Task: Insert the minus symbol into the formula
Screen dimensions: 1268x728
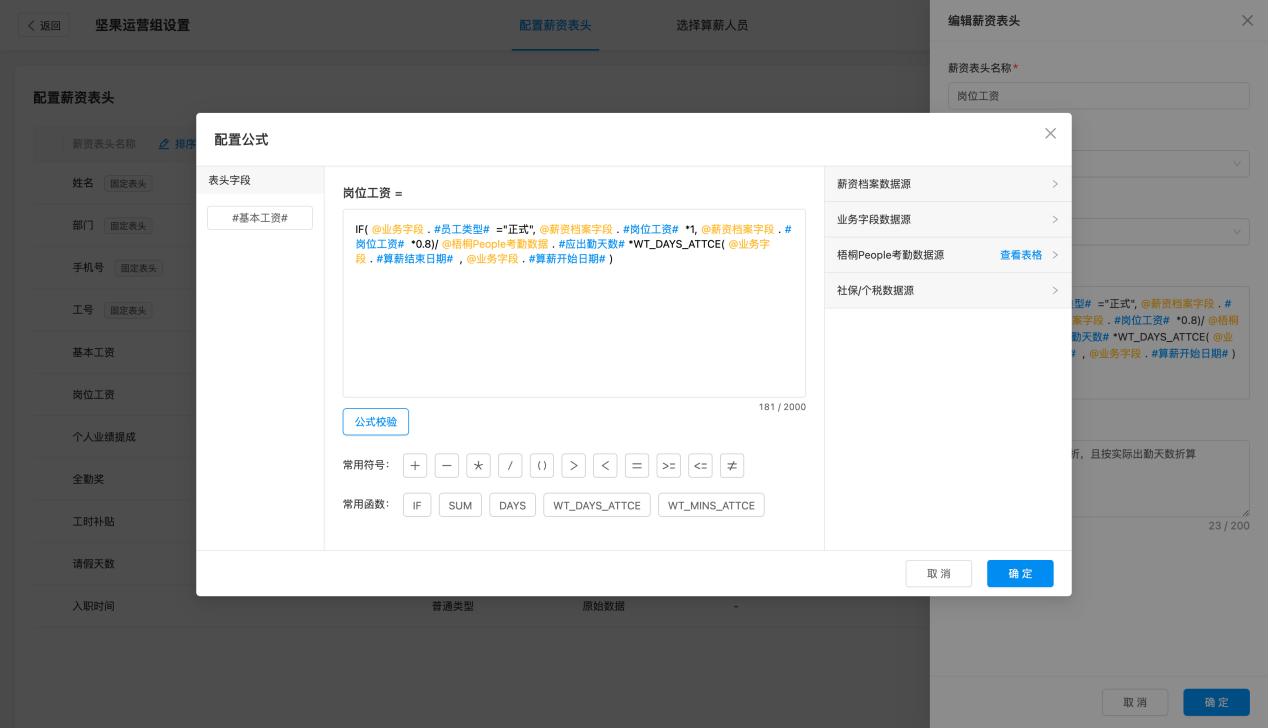Action: (447, 466)
